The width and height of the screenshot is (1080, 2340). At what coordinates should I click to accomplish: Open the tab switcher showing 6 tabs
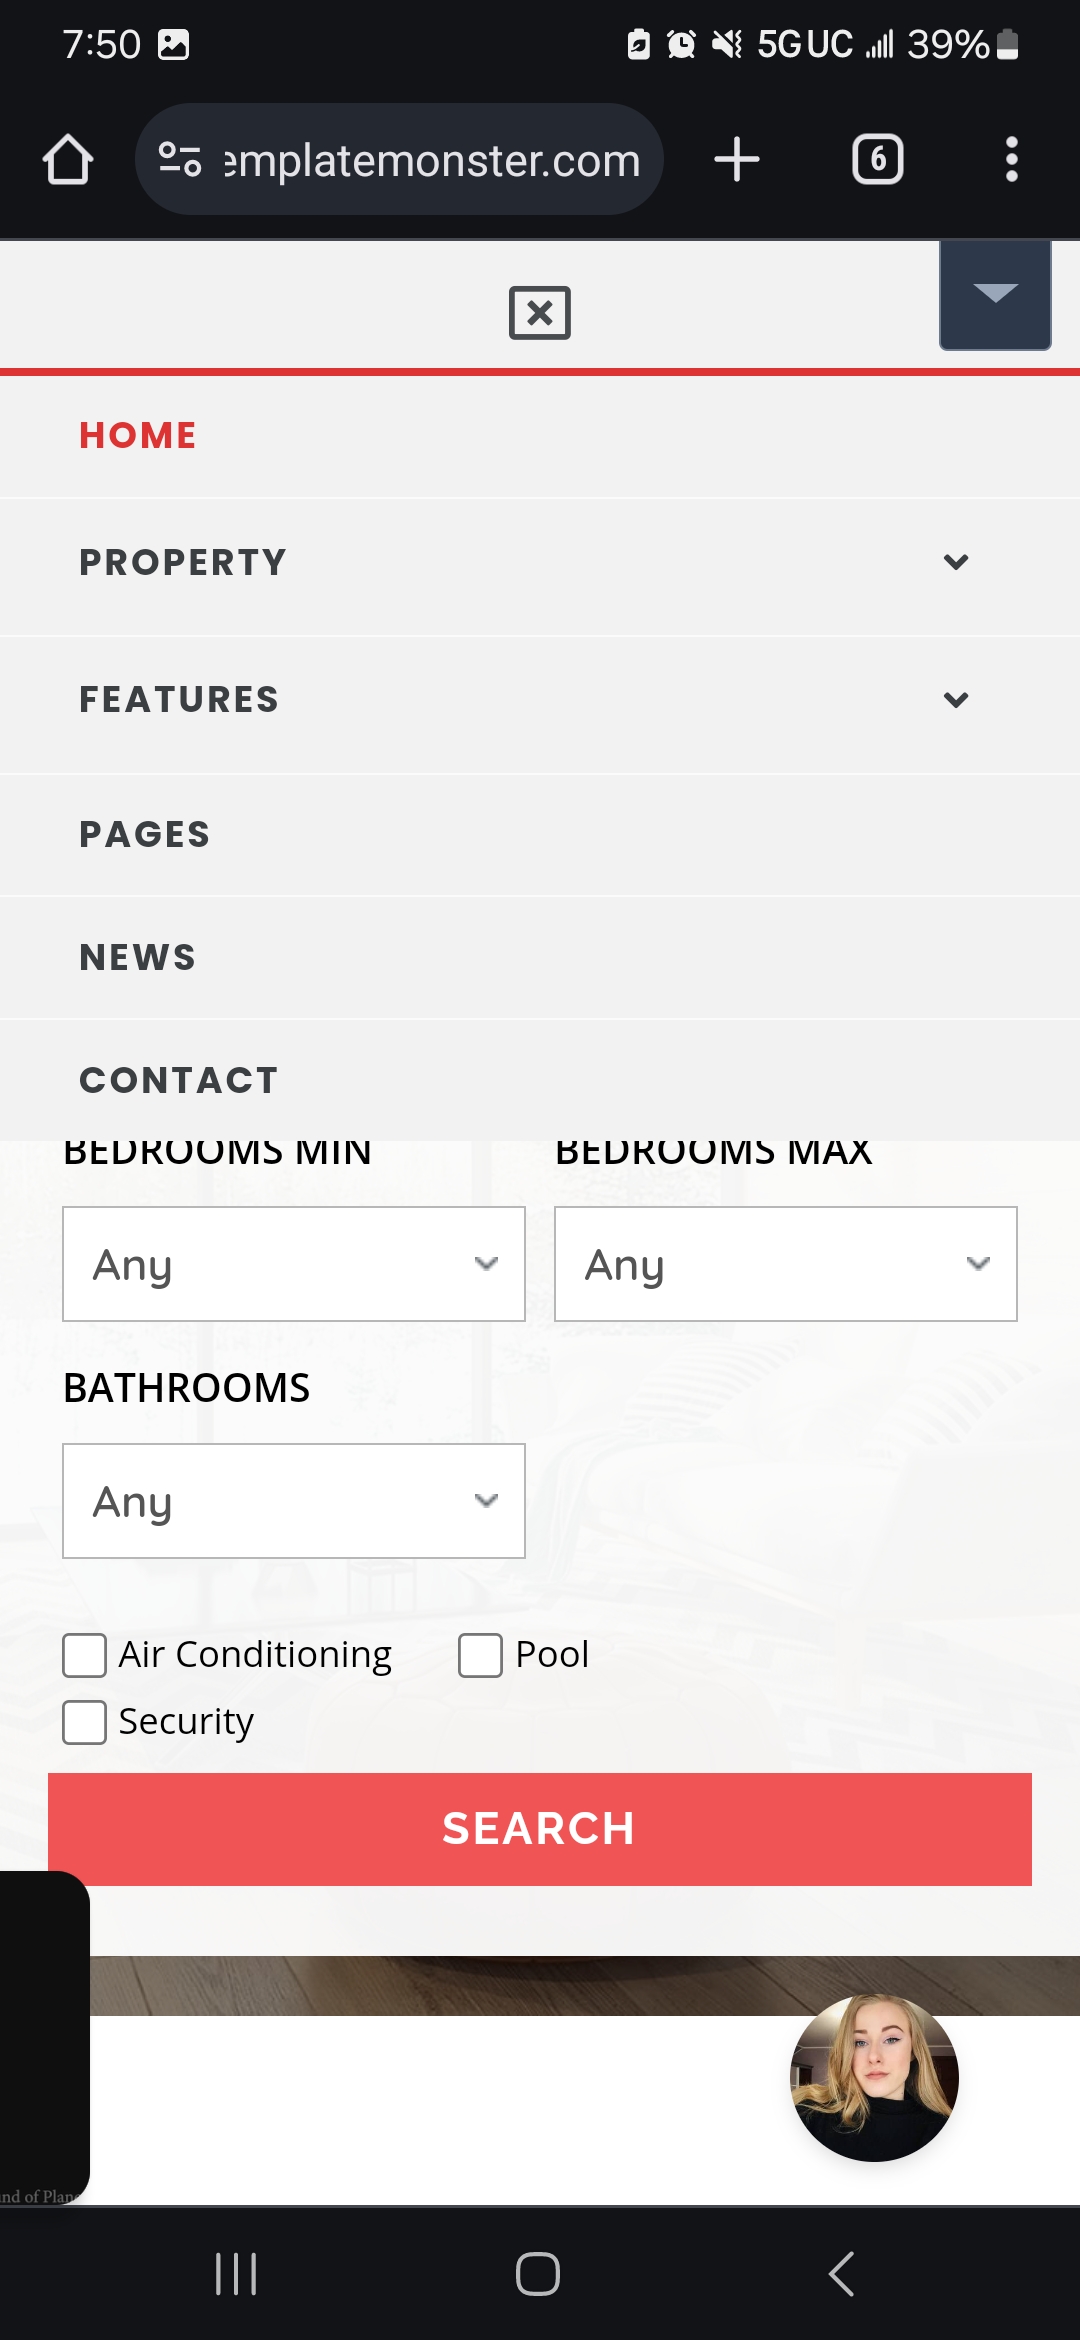[878, 160]
